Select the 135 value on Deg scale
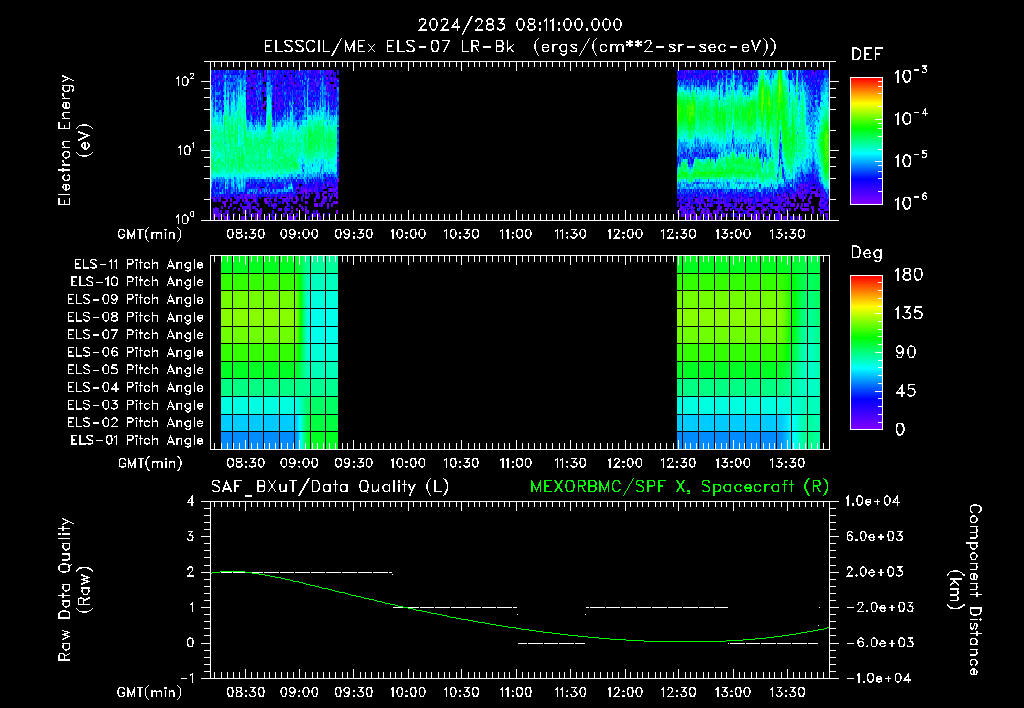The width and height of the screenshot is (1024, 708). coord(908,314)
